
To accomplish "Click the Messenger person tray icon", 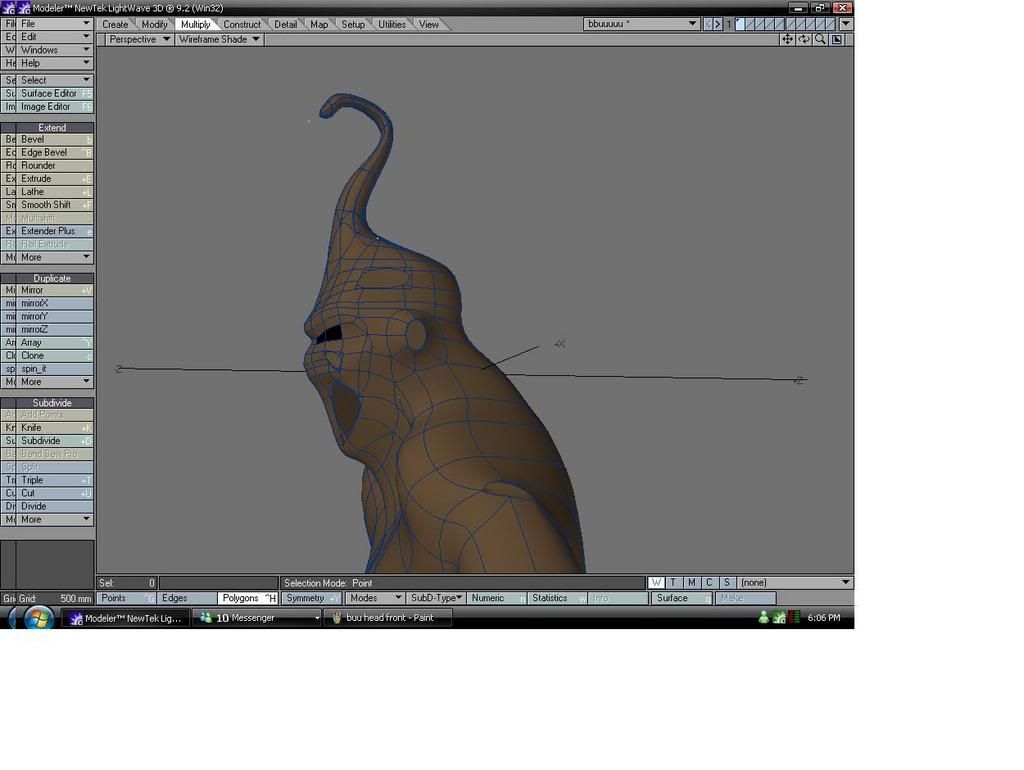I will click(763, 617).
